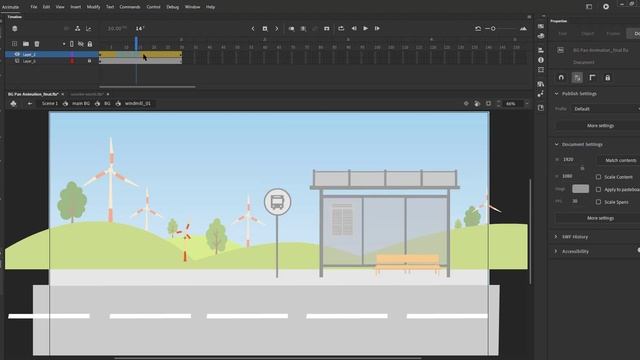Click the Stage color swatch

[x=580, y=189]
